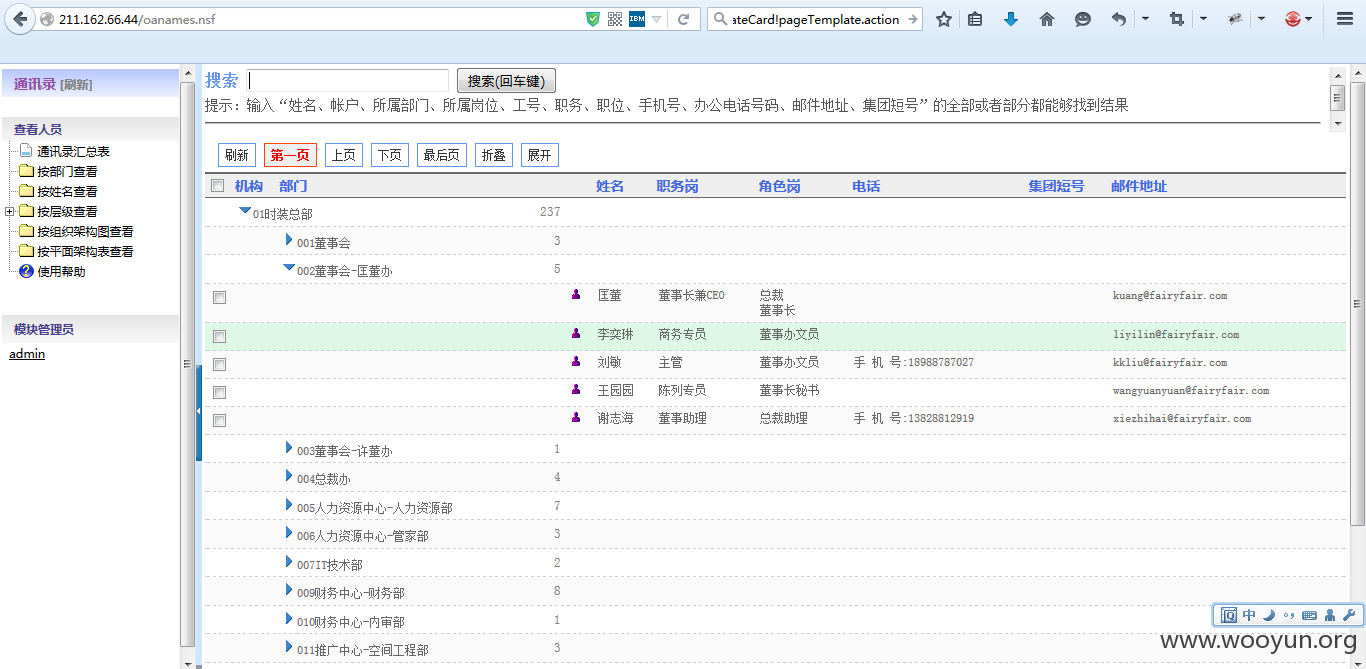This screenshot has width=1366, height=669.
Task: Expand 005人力资源中心-人力资源部
Action: pos(289,505)
